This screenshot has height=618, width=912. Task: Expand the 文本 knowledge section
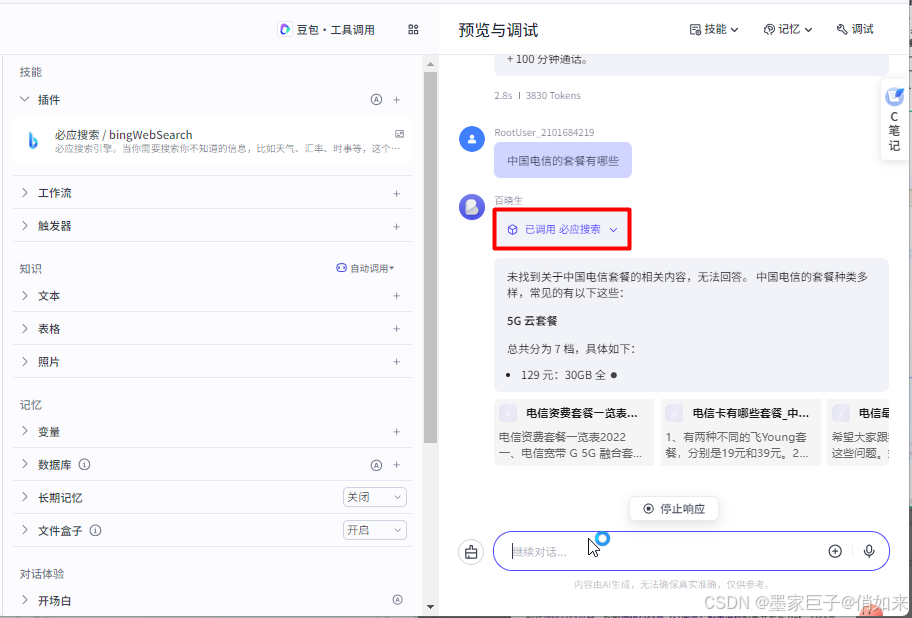(24, 295)
